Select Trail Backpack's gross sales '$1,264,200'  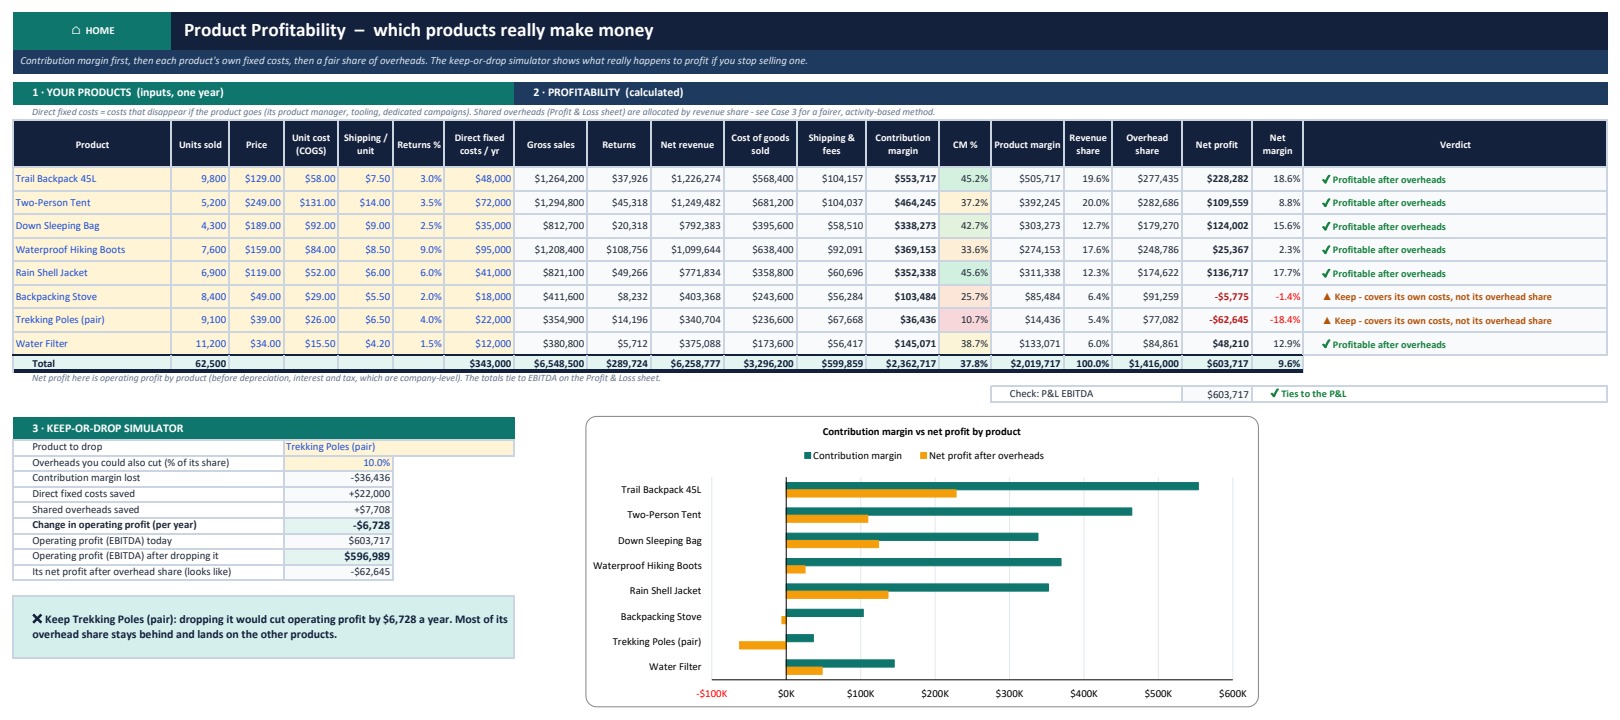coord(551,179)
